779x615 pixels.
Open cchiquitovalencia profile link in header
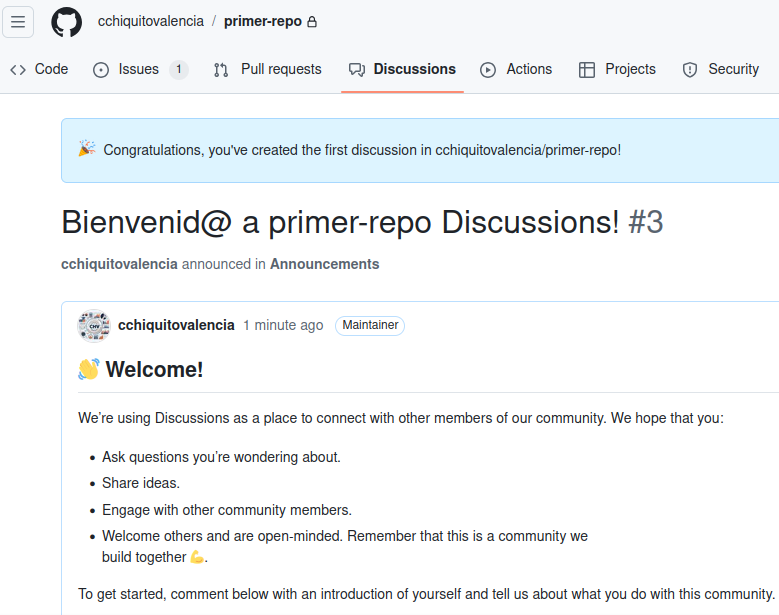tap(151, 21)
